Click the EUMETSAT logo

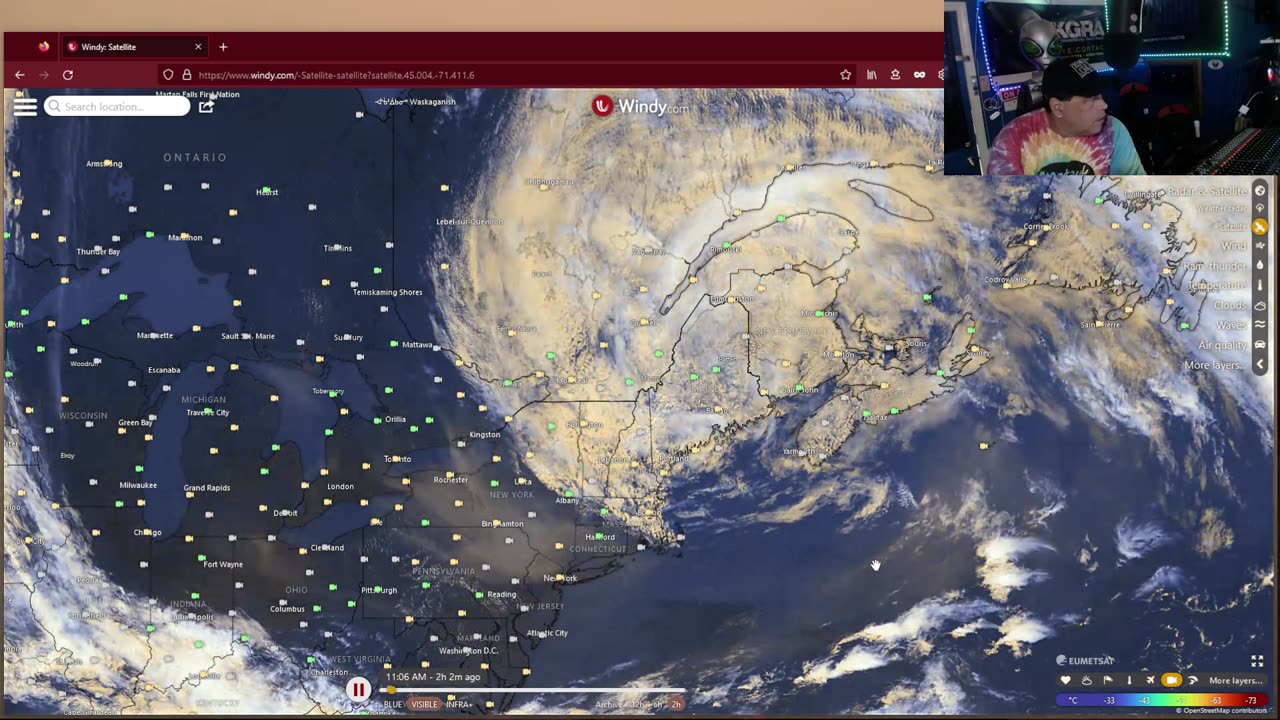pos(1085,660)
